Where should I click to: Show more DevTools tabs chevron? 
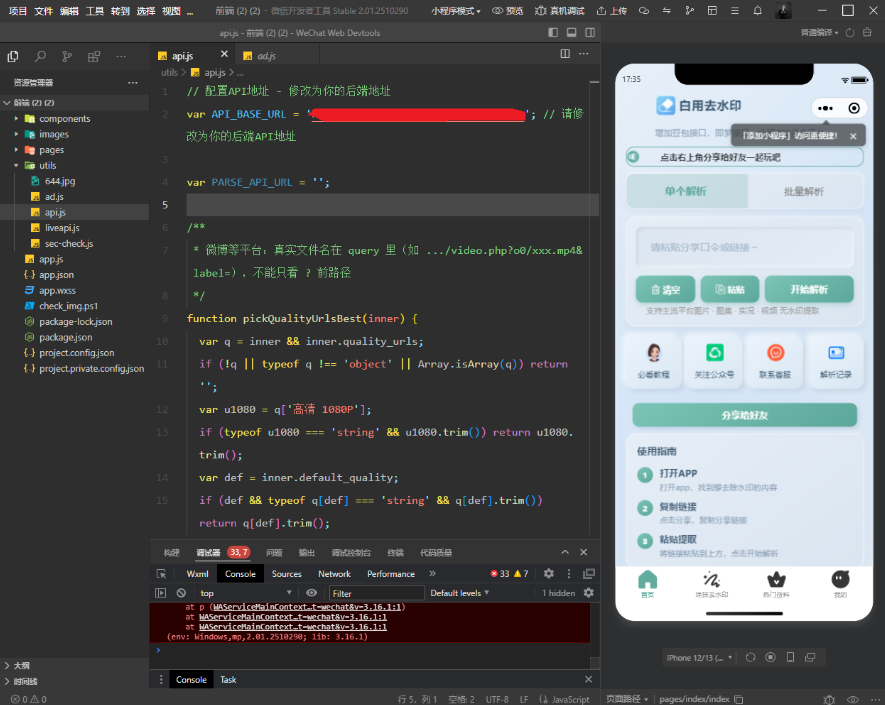click(432, 573)
